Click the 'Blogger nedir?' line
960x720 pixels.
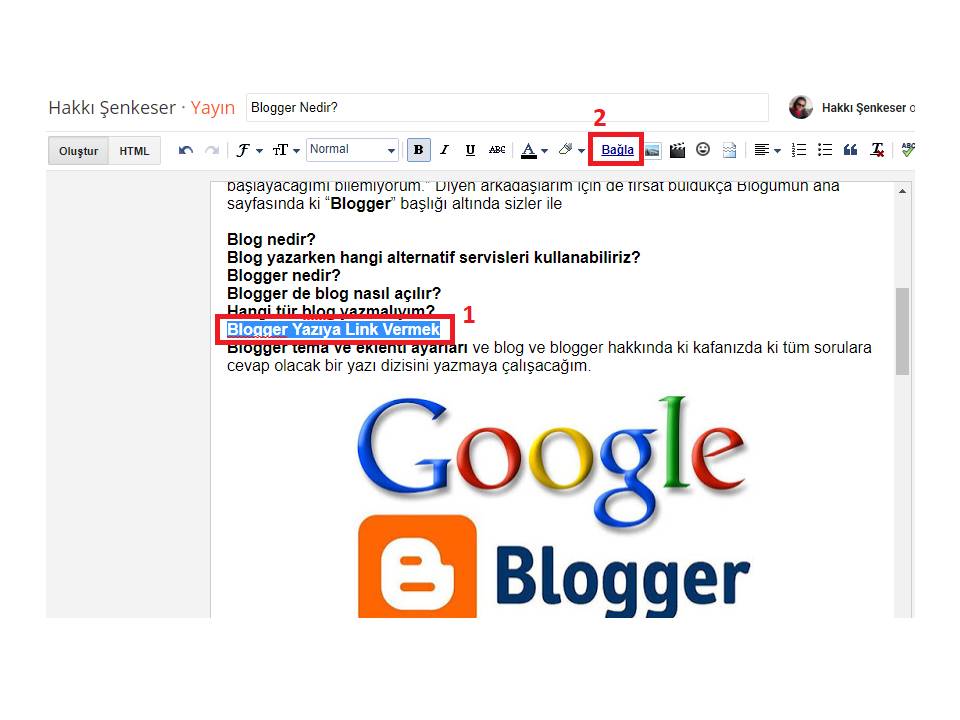tap(283, 276)
